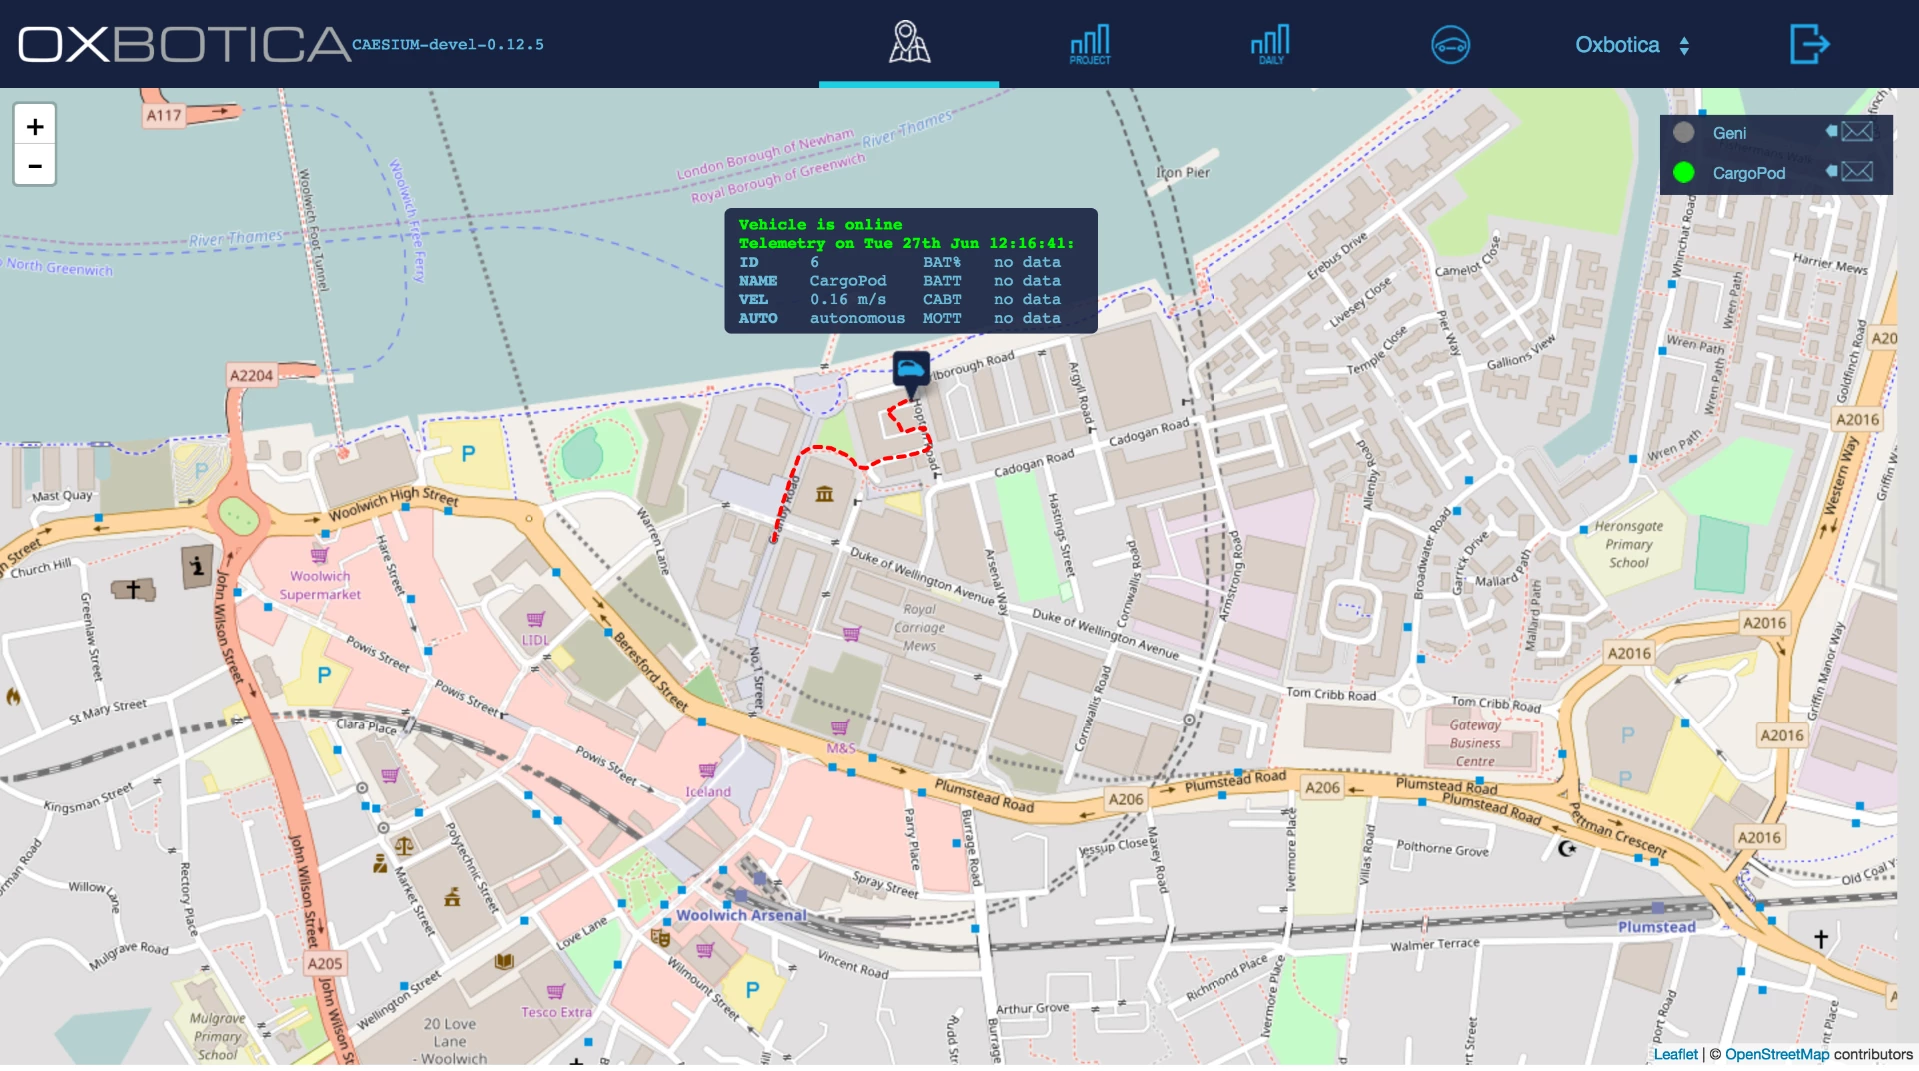Click the zoom in button on the map
The height and width of the screenshot is (1071, 1919).
click(x=35, y=126)
